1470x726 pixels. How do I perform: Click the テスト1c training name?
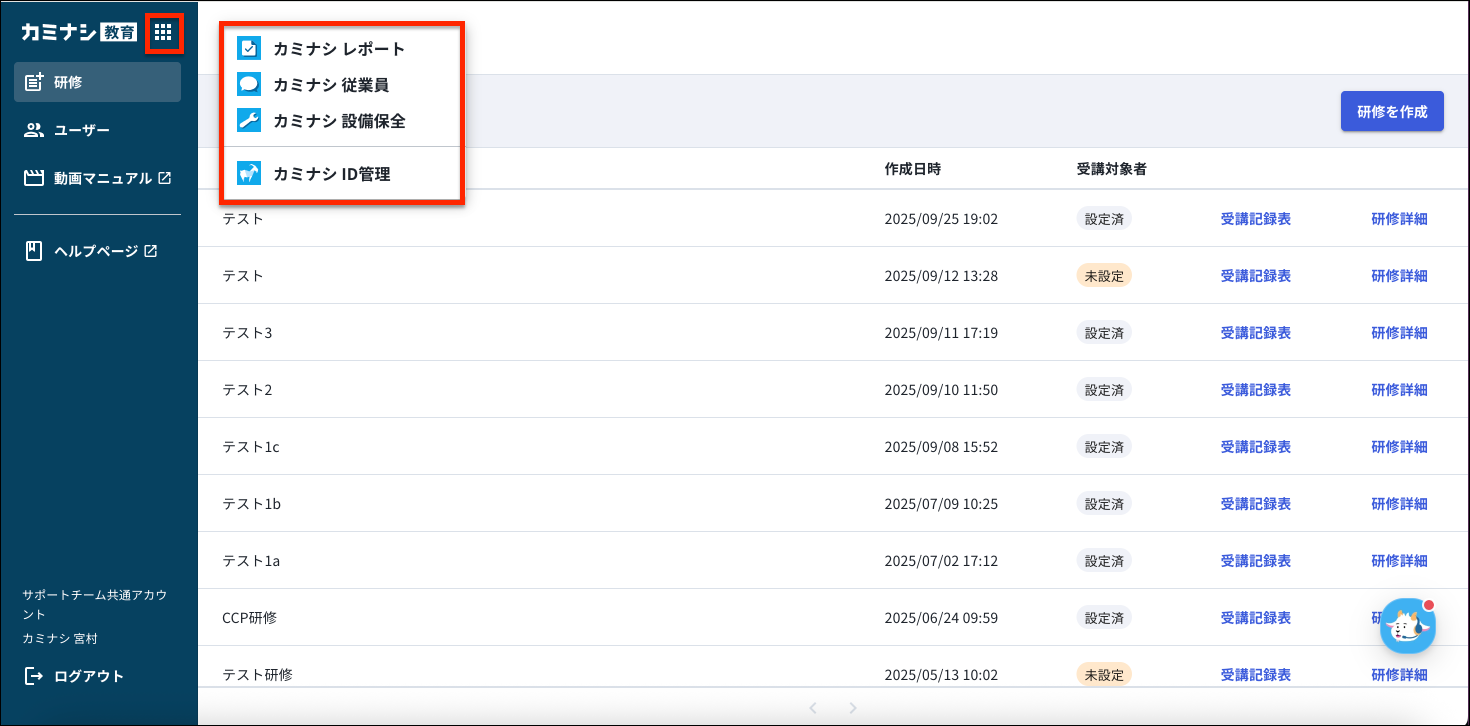tap(251, 446)
